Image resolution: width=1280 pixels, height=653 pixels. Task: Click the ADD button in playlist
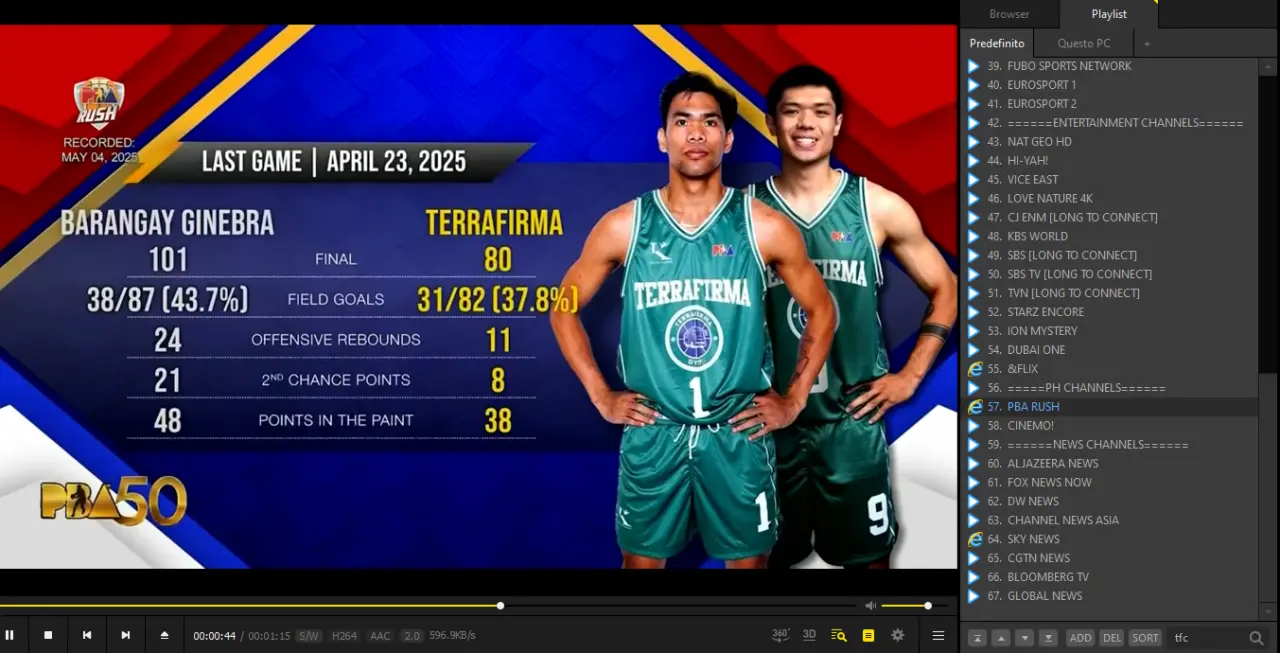(1080, 637)
